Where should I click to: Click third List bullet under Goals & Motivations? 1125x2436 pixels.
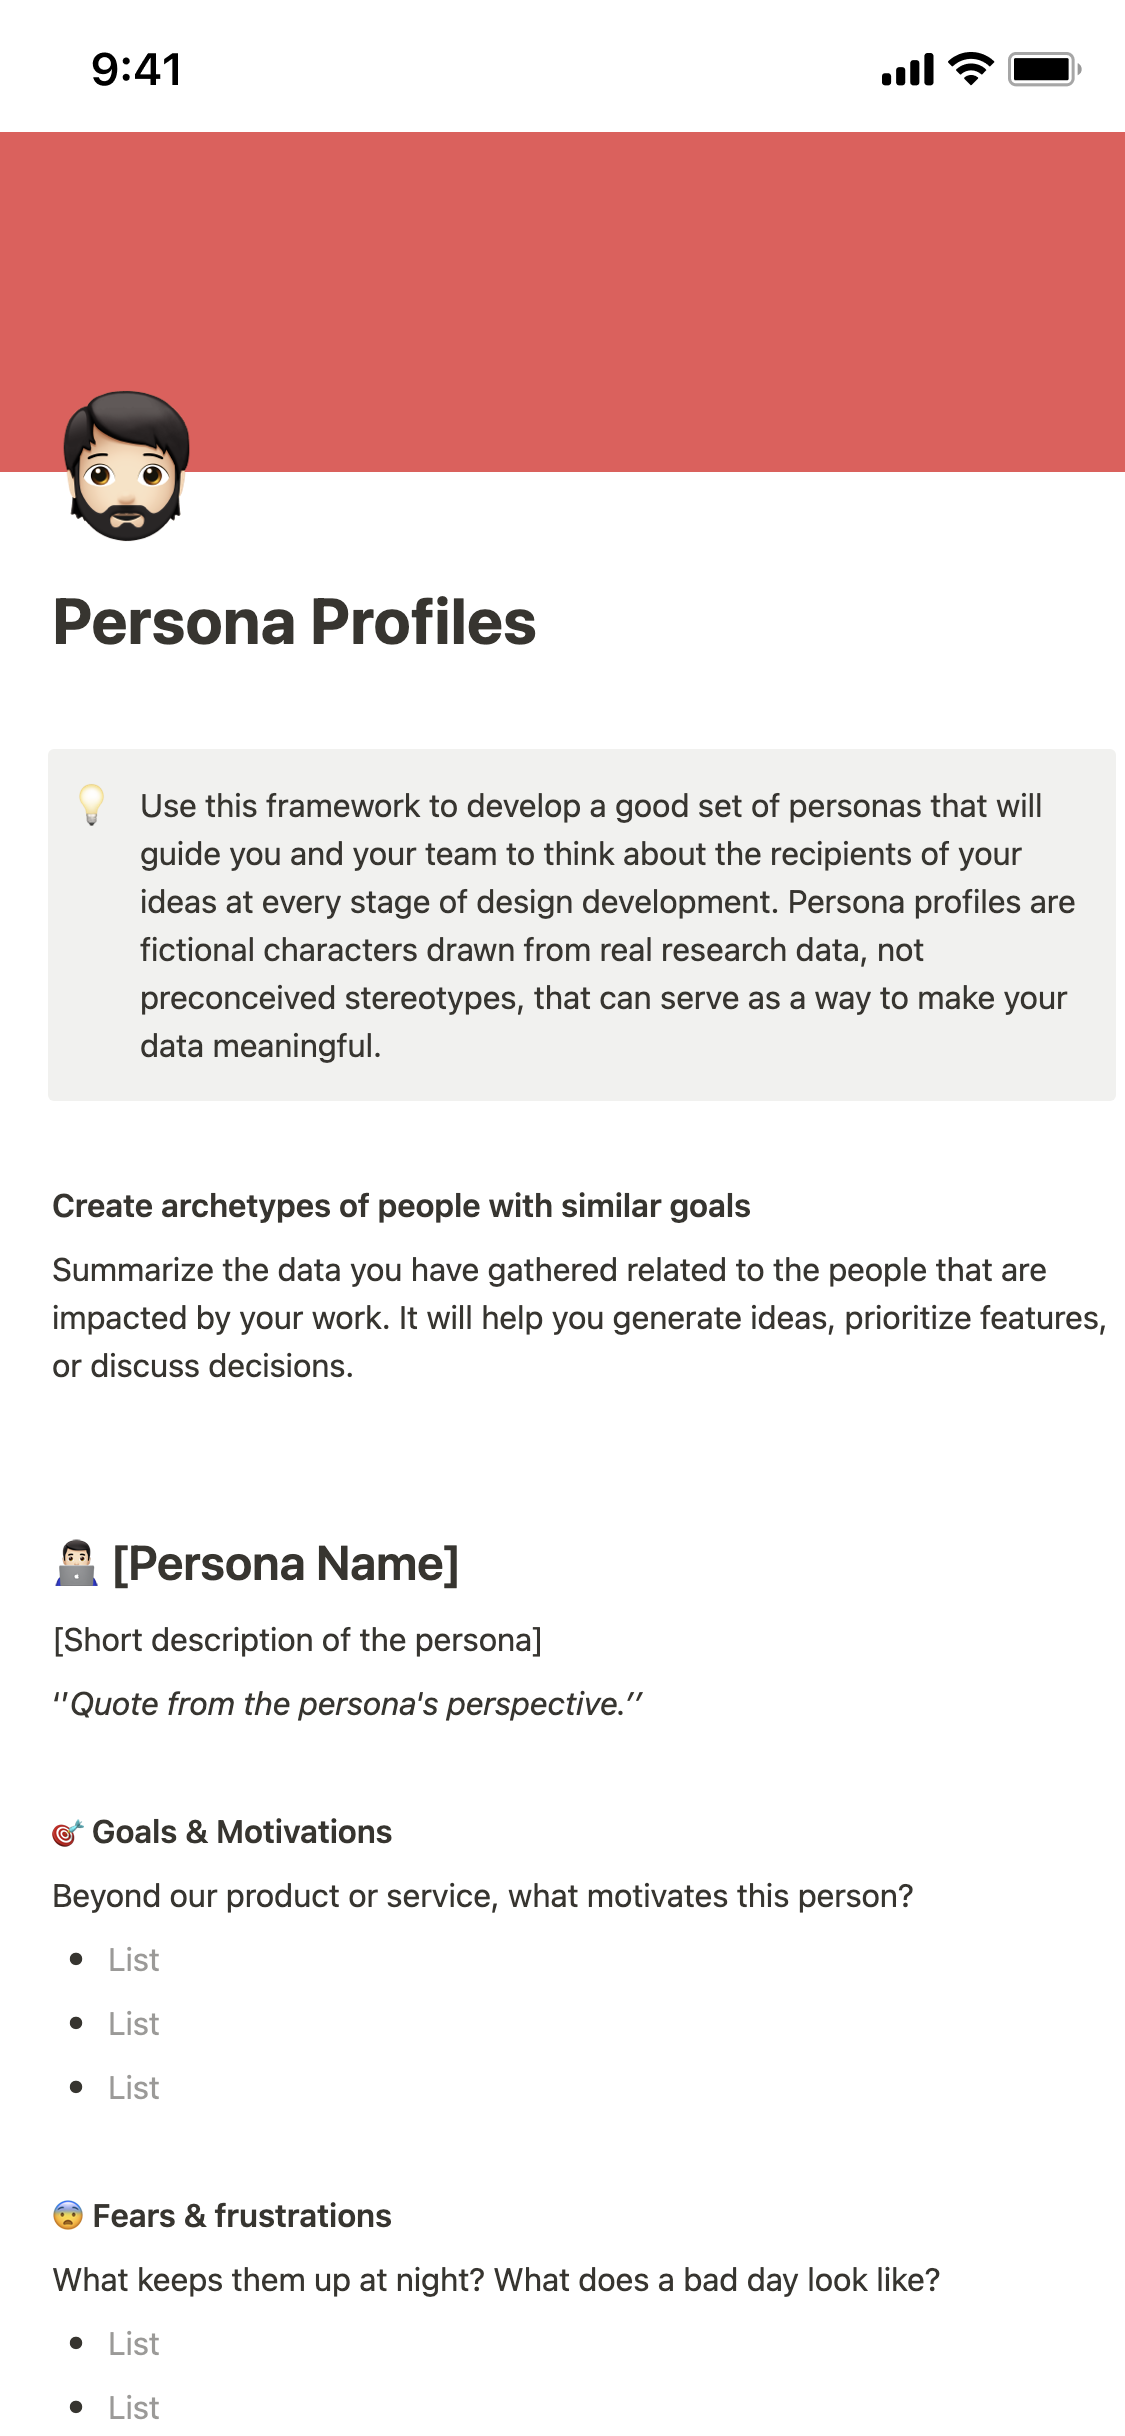[x=134, y=2088]
